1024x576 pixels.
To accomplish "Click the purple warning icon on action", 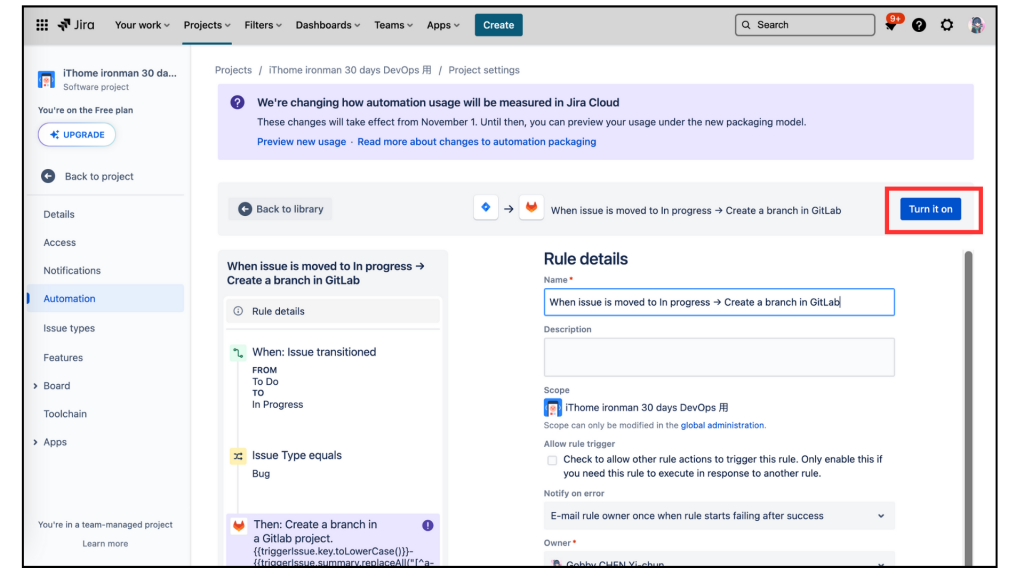I will click(x=428, y=525).
